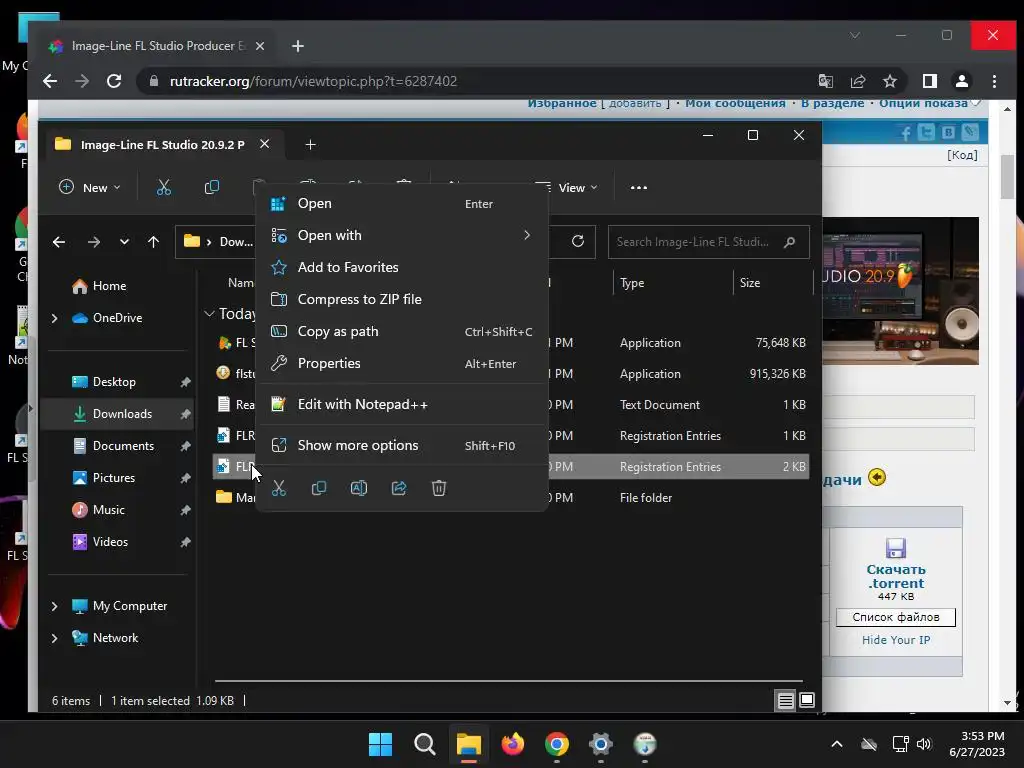
Task: Choose Properties in context menu
Action: point(401,363)
